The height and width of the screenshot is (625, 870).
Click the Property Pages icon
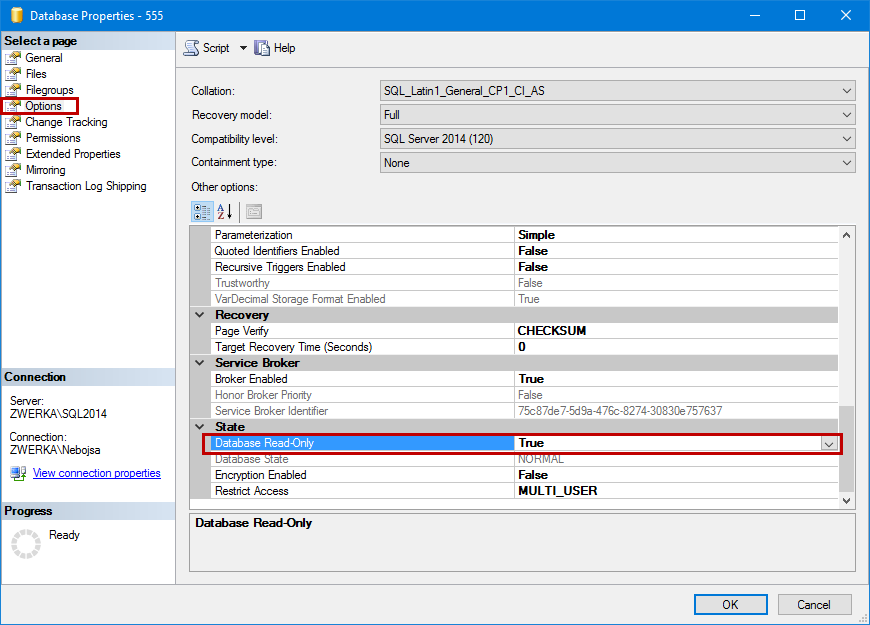coord(253,211)
